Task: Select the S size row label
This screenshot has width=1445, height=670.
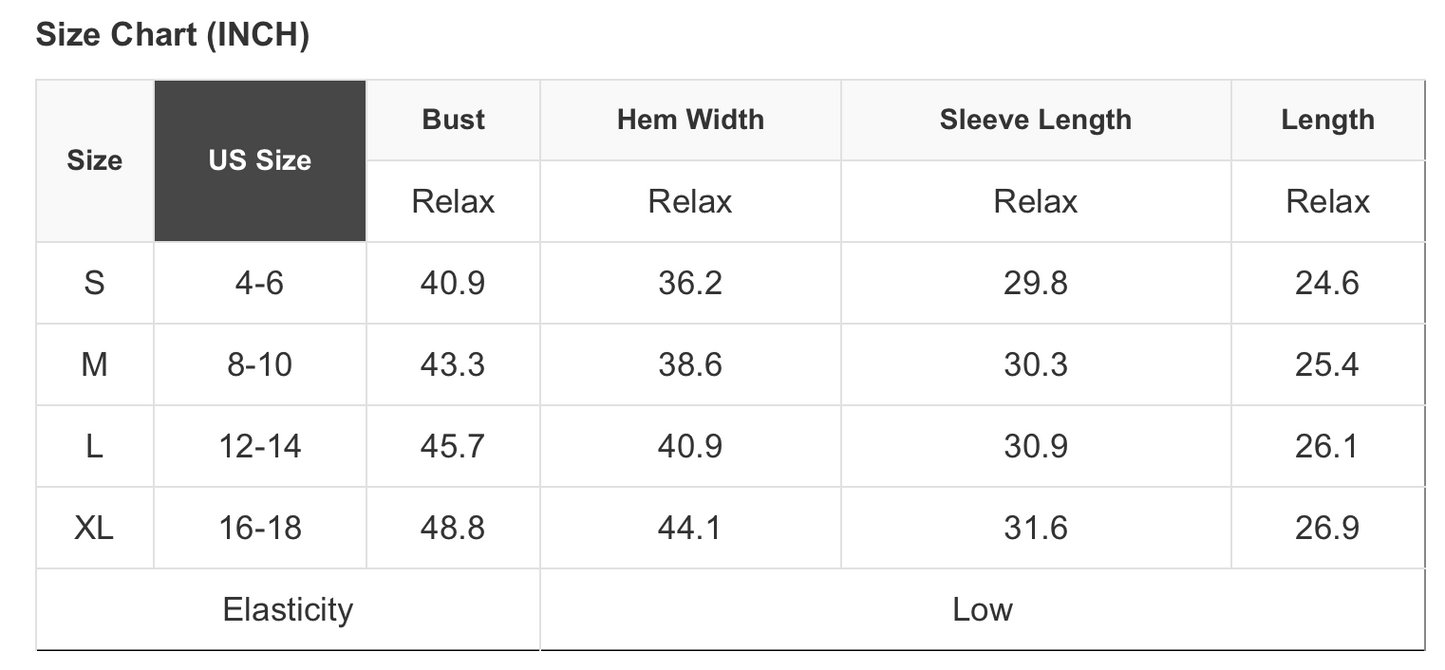Action: pos(95,283)
